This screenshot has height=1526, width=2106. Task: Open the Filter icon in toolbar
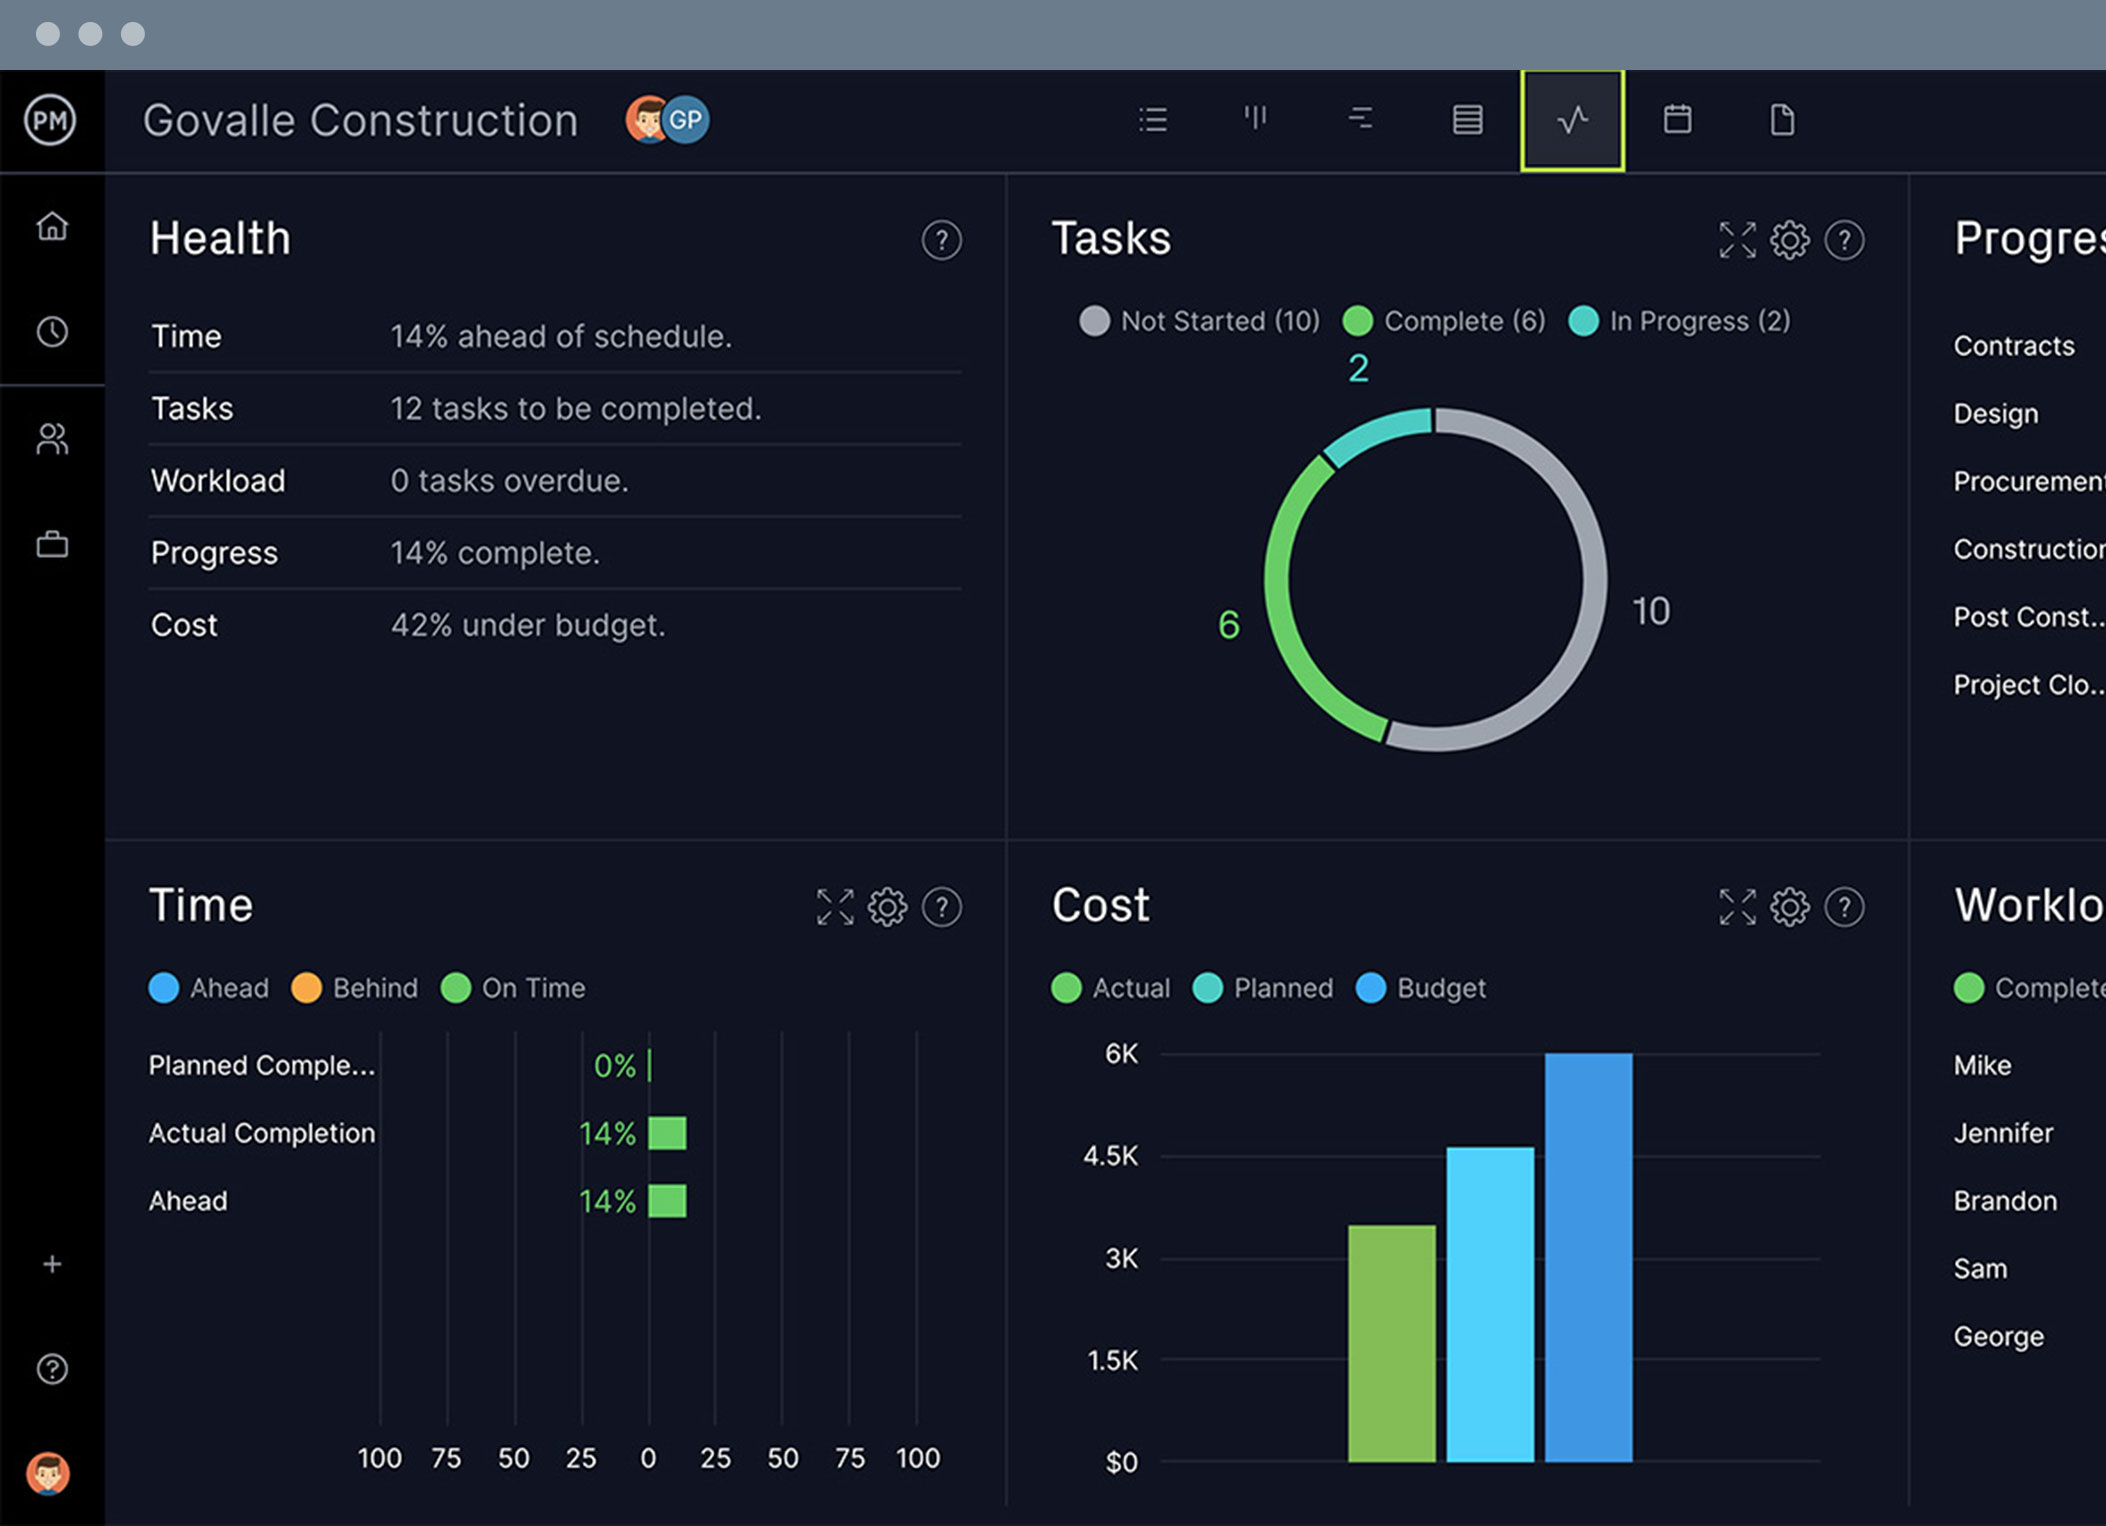click(1360, 116)
